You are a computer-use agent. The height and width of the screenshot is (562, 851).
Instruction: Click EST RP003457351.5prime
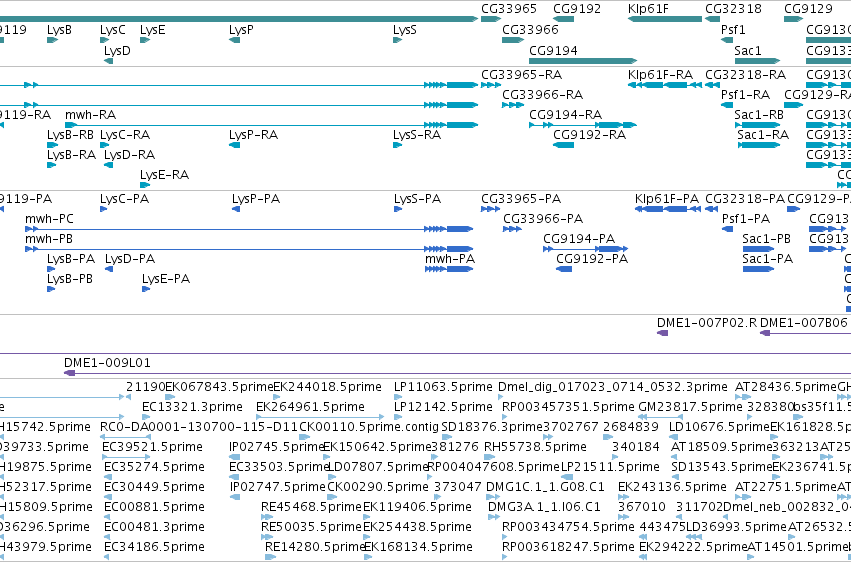[x=505, y=417]
